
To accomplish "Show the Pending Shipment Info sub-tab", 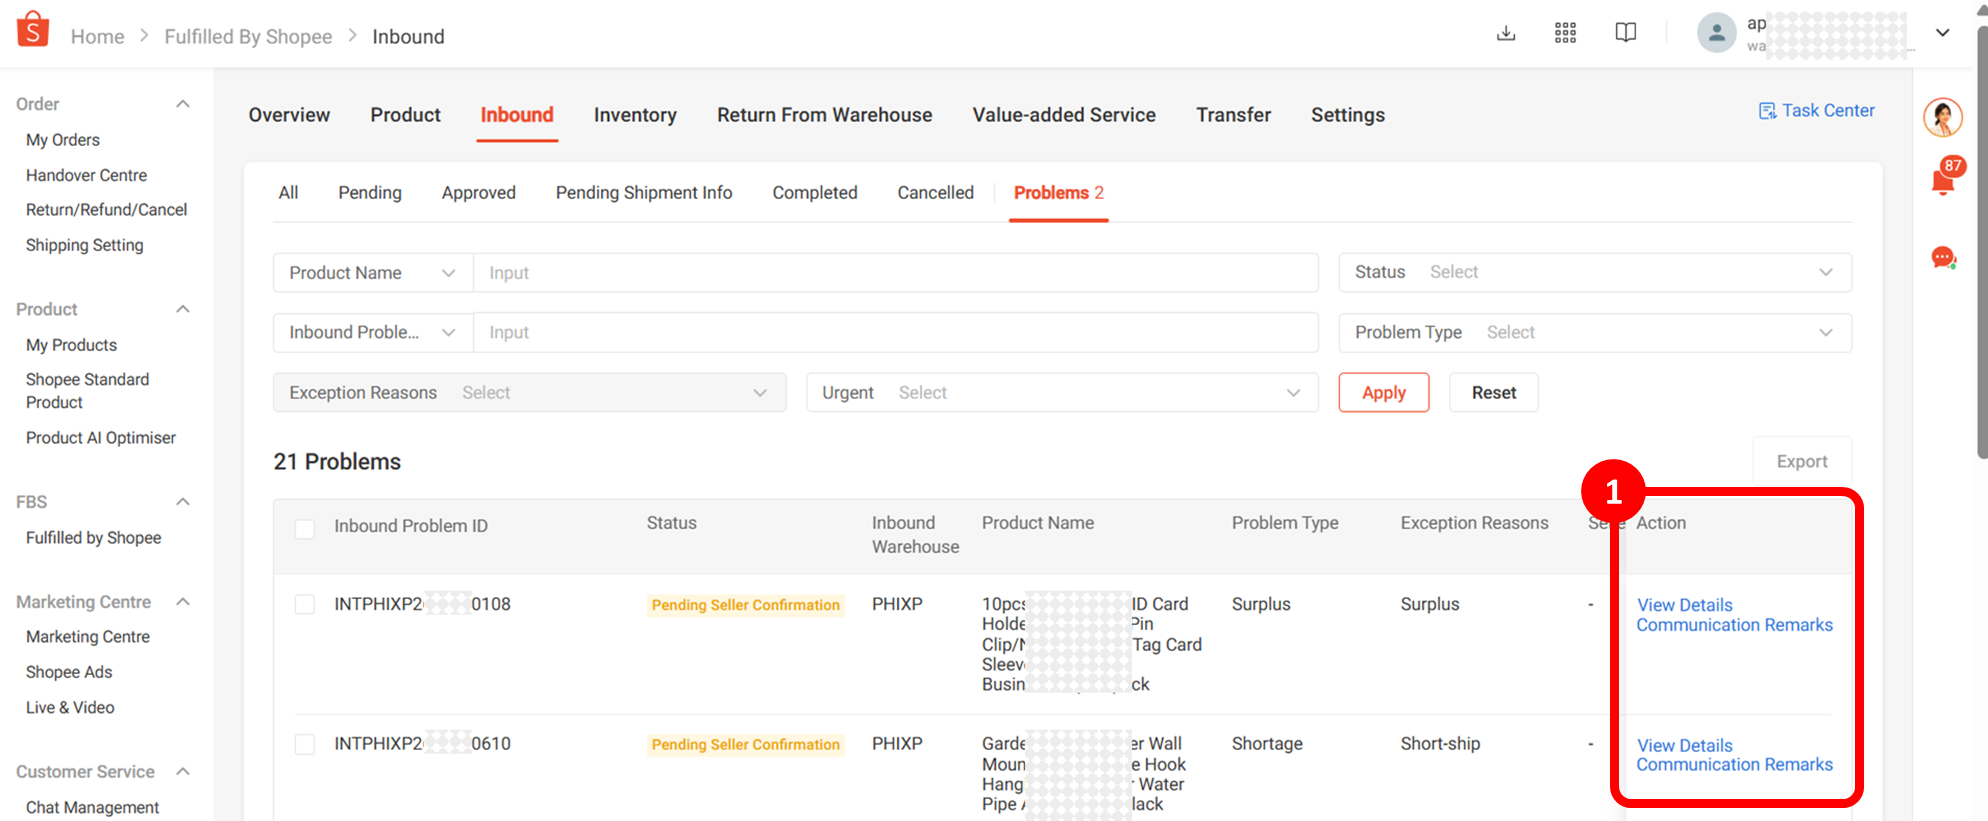I will point(644,193).
